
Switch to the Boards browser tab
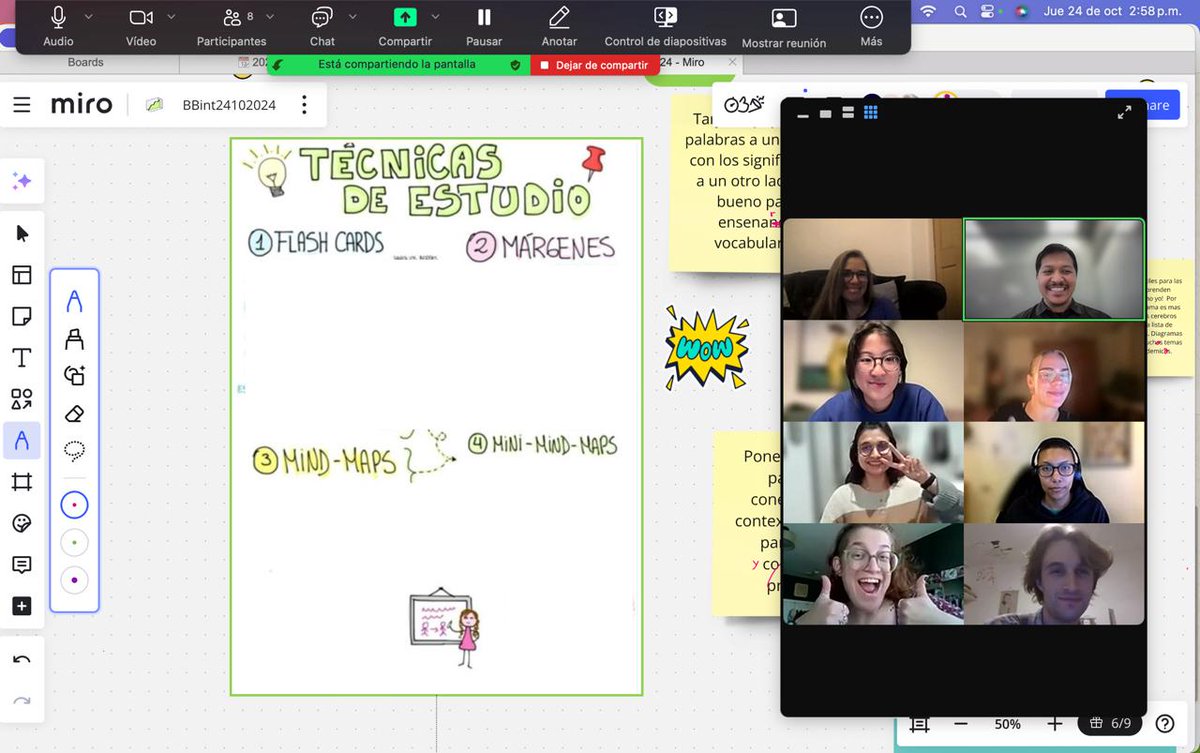click(86, 62)
